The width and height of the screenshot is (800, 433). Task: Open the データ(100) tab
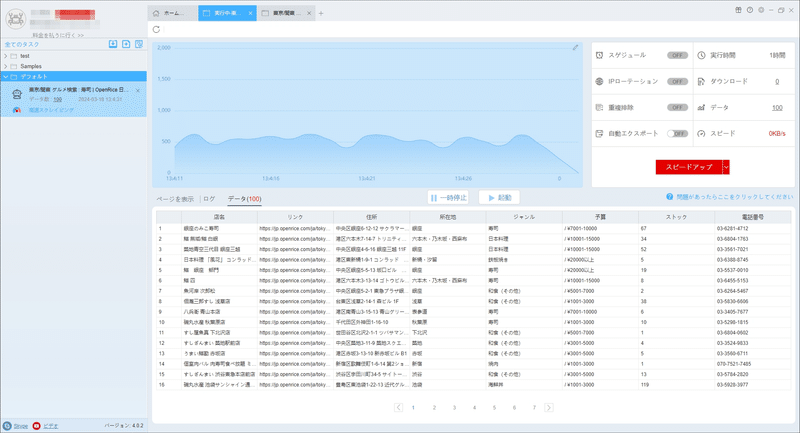coord(244,199)
